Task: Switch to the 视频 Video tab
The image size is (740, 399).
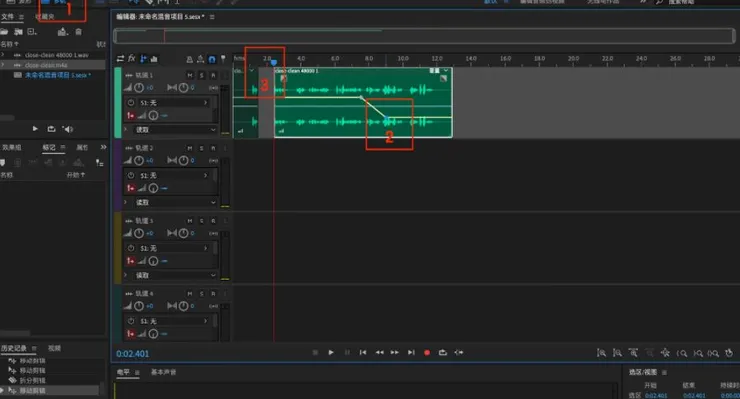Action: click(54, 348)
